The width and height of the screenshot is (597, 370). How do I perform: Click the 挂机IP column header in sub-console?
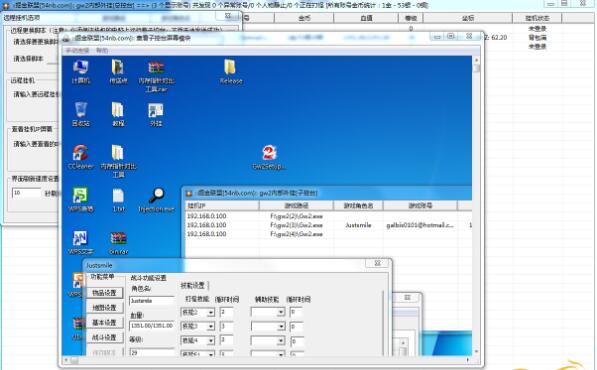click(x=222, y=206)
